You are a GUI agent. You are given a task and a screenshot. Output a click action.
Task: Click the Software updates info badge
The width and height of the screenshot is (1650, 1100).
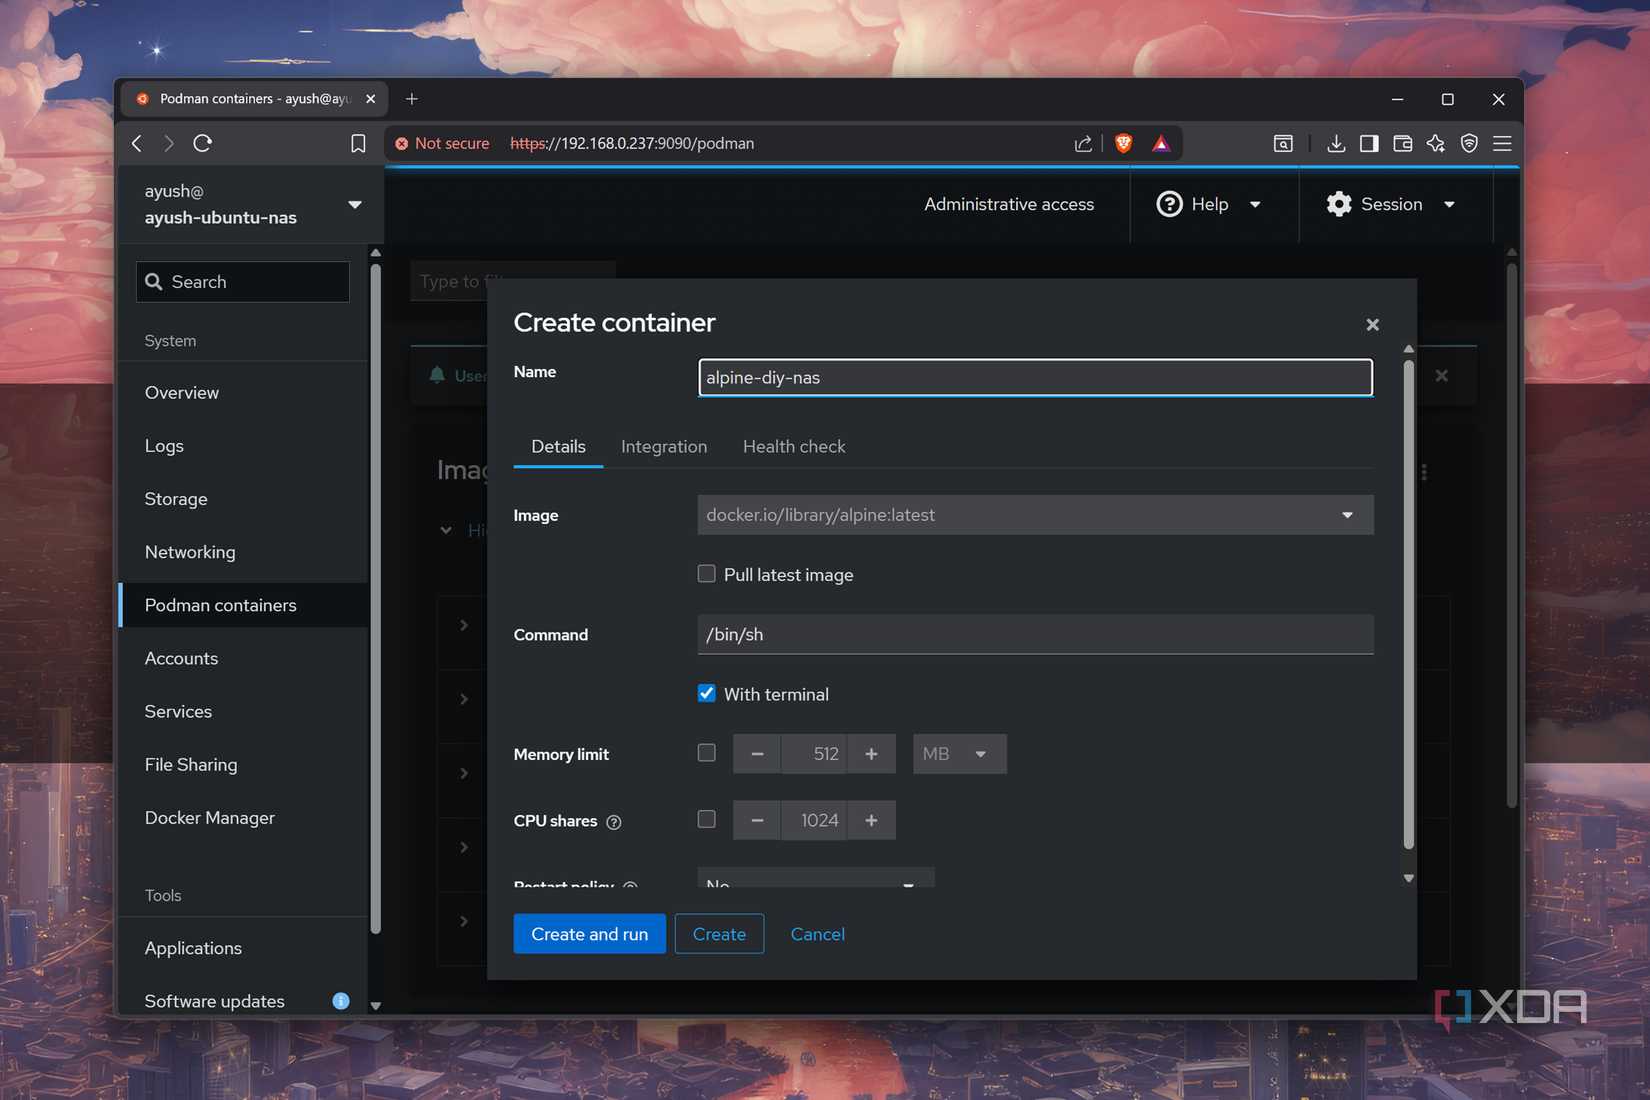pyautogui.click(x=341, y=1000)
